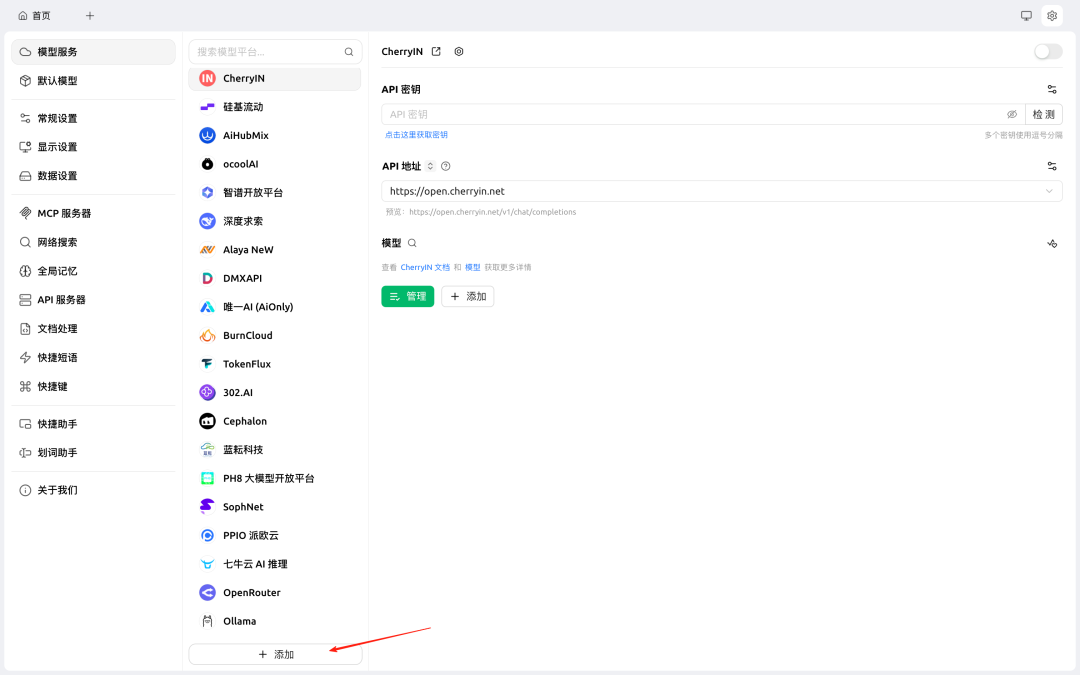1080x675 pixels.
Task: Toggle API key visibility eye icon
Action: (x=1012, y=114)
